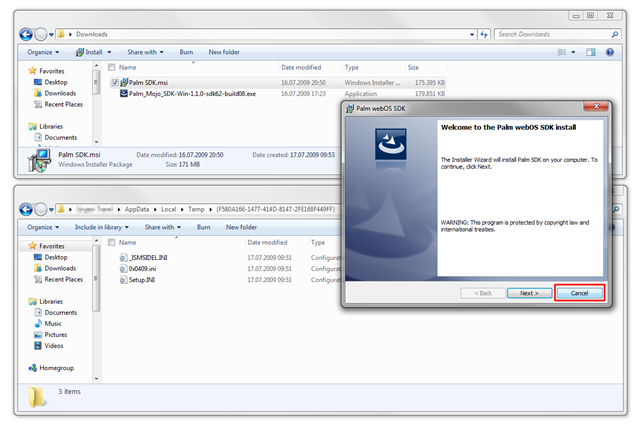
Task: Open Share with menu in Temp folder window
Action: coord(162,227)
